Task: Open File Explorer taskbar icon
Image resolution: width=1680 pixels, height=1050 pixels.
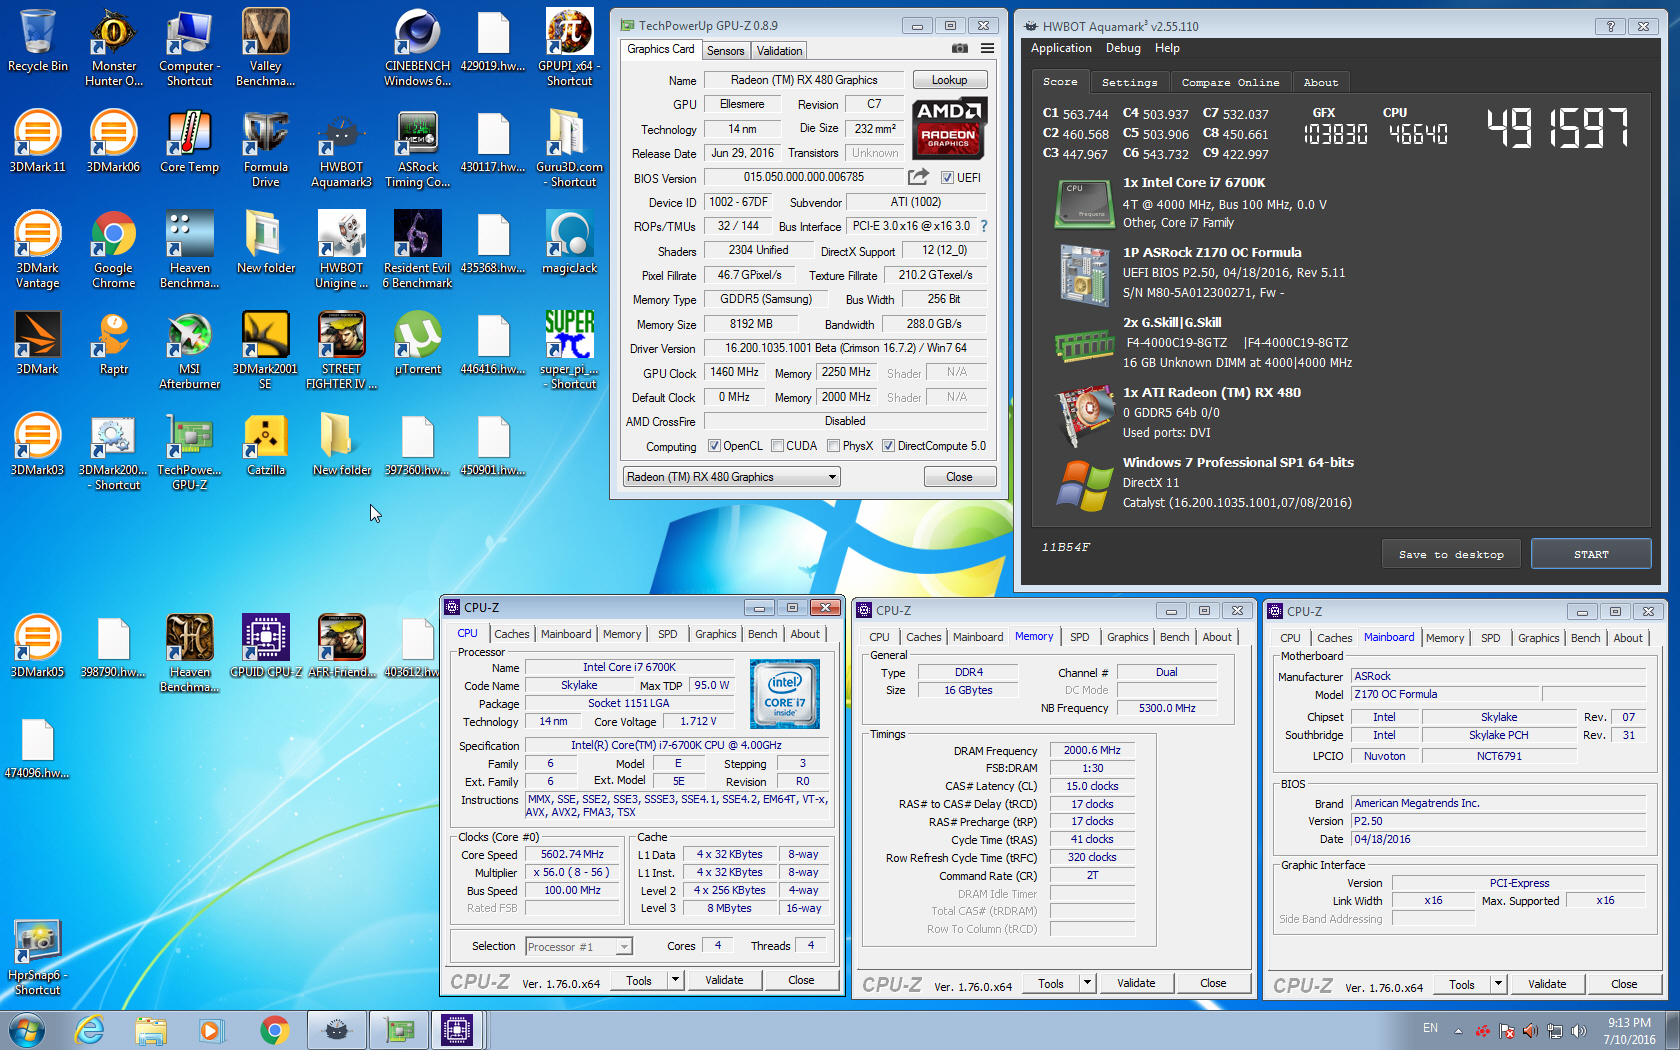Action: coord(151,1030)
